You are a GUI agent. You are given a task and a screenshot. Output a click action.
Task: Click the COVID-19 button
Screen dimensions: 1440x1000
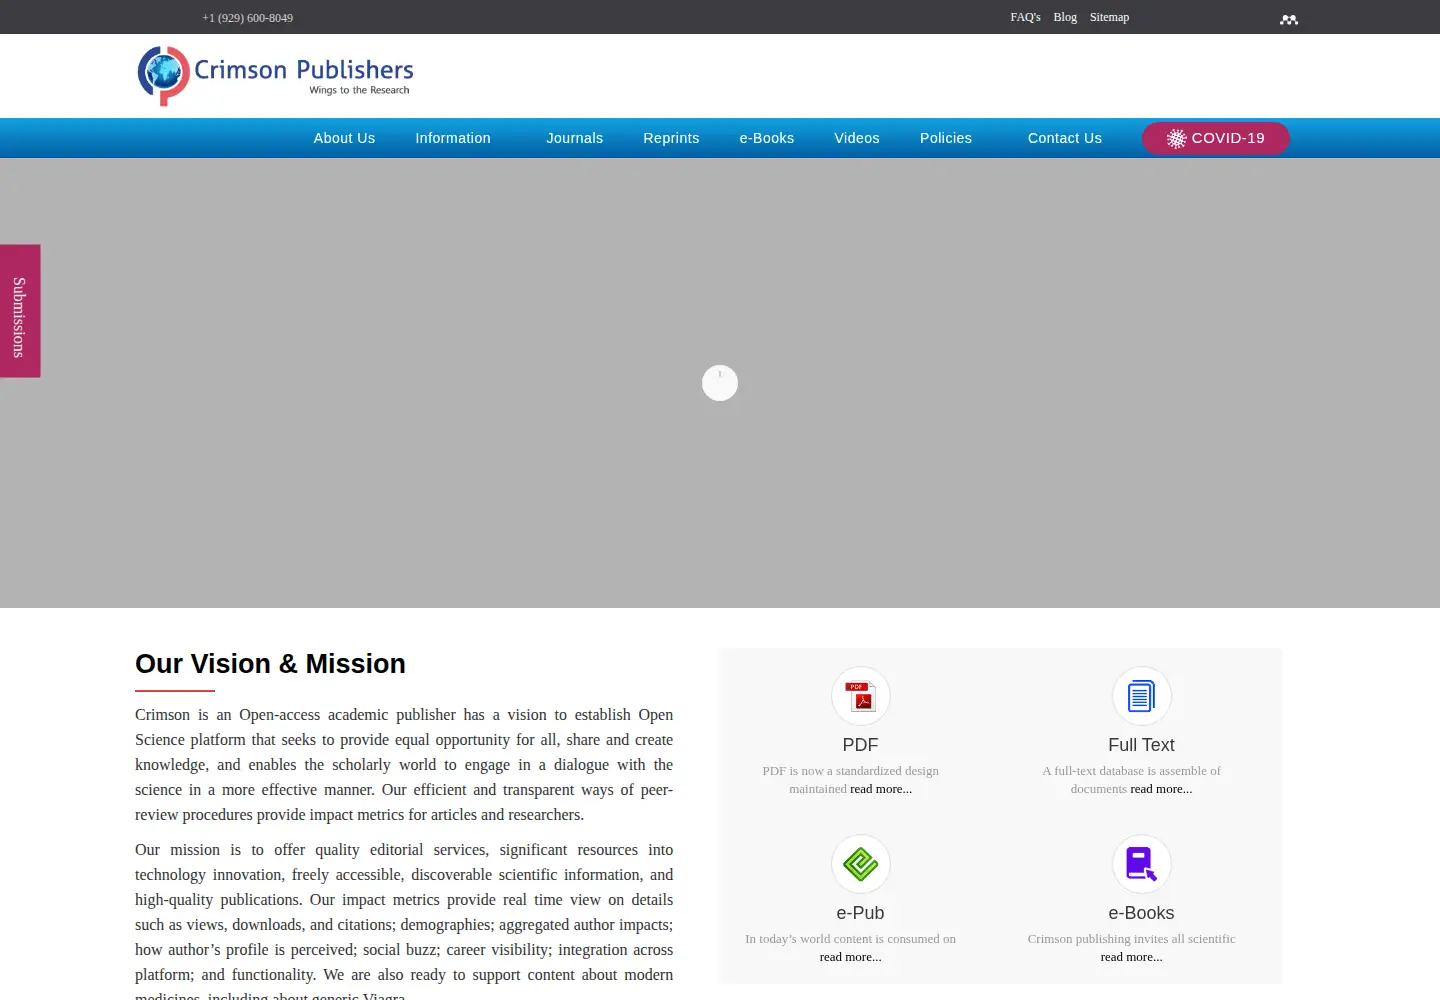point(1216,138)
